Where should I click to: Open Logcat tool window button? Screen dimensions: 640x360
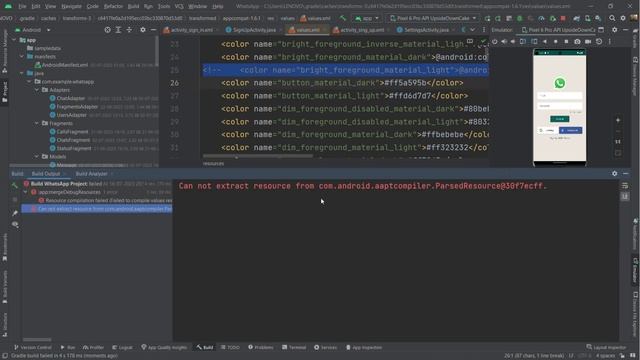point(122,347)
